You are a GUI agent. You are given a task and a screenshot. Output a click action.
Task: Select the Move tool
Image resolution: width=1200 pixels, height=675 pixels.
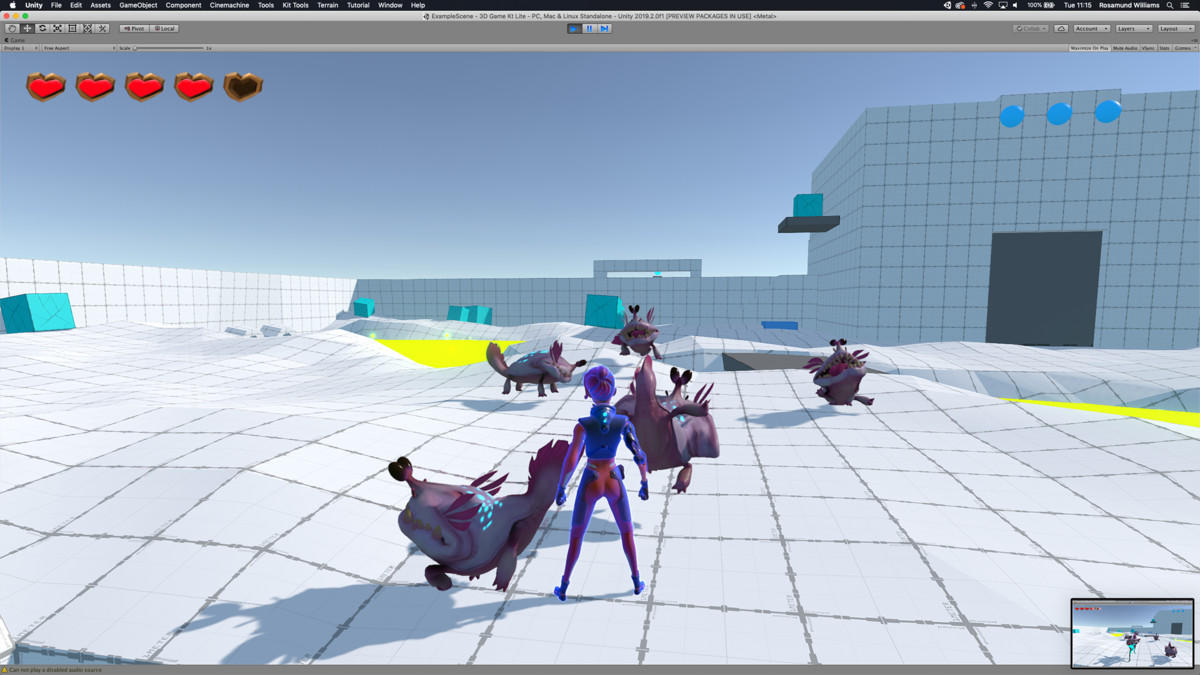[x=28, y=28]
